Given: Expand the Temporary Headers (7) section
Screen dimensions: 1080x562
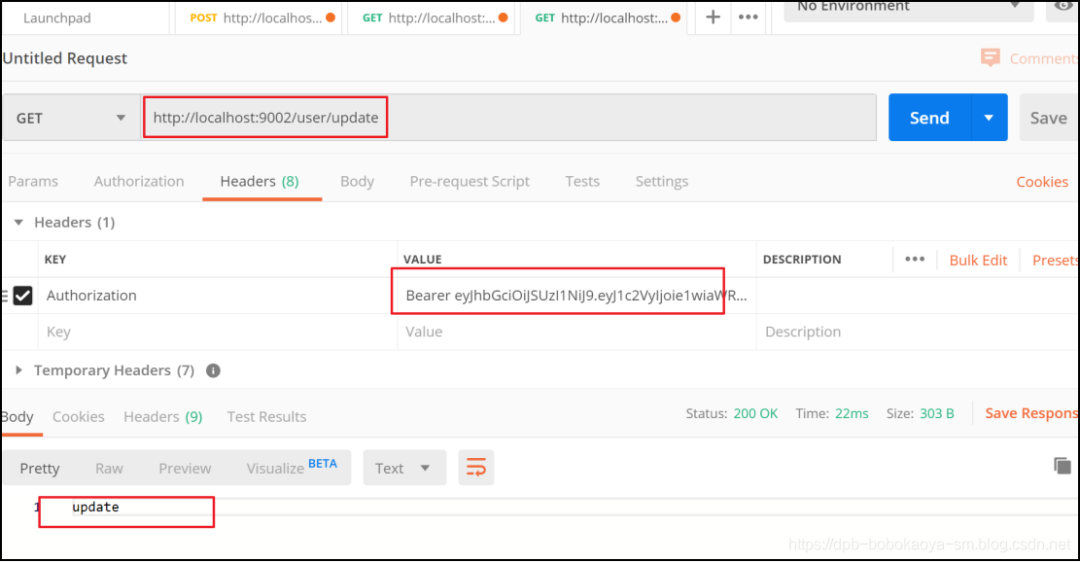Looking at the screenshot, I should (19, 371).
